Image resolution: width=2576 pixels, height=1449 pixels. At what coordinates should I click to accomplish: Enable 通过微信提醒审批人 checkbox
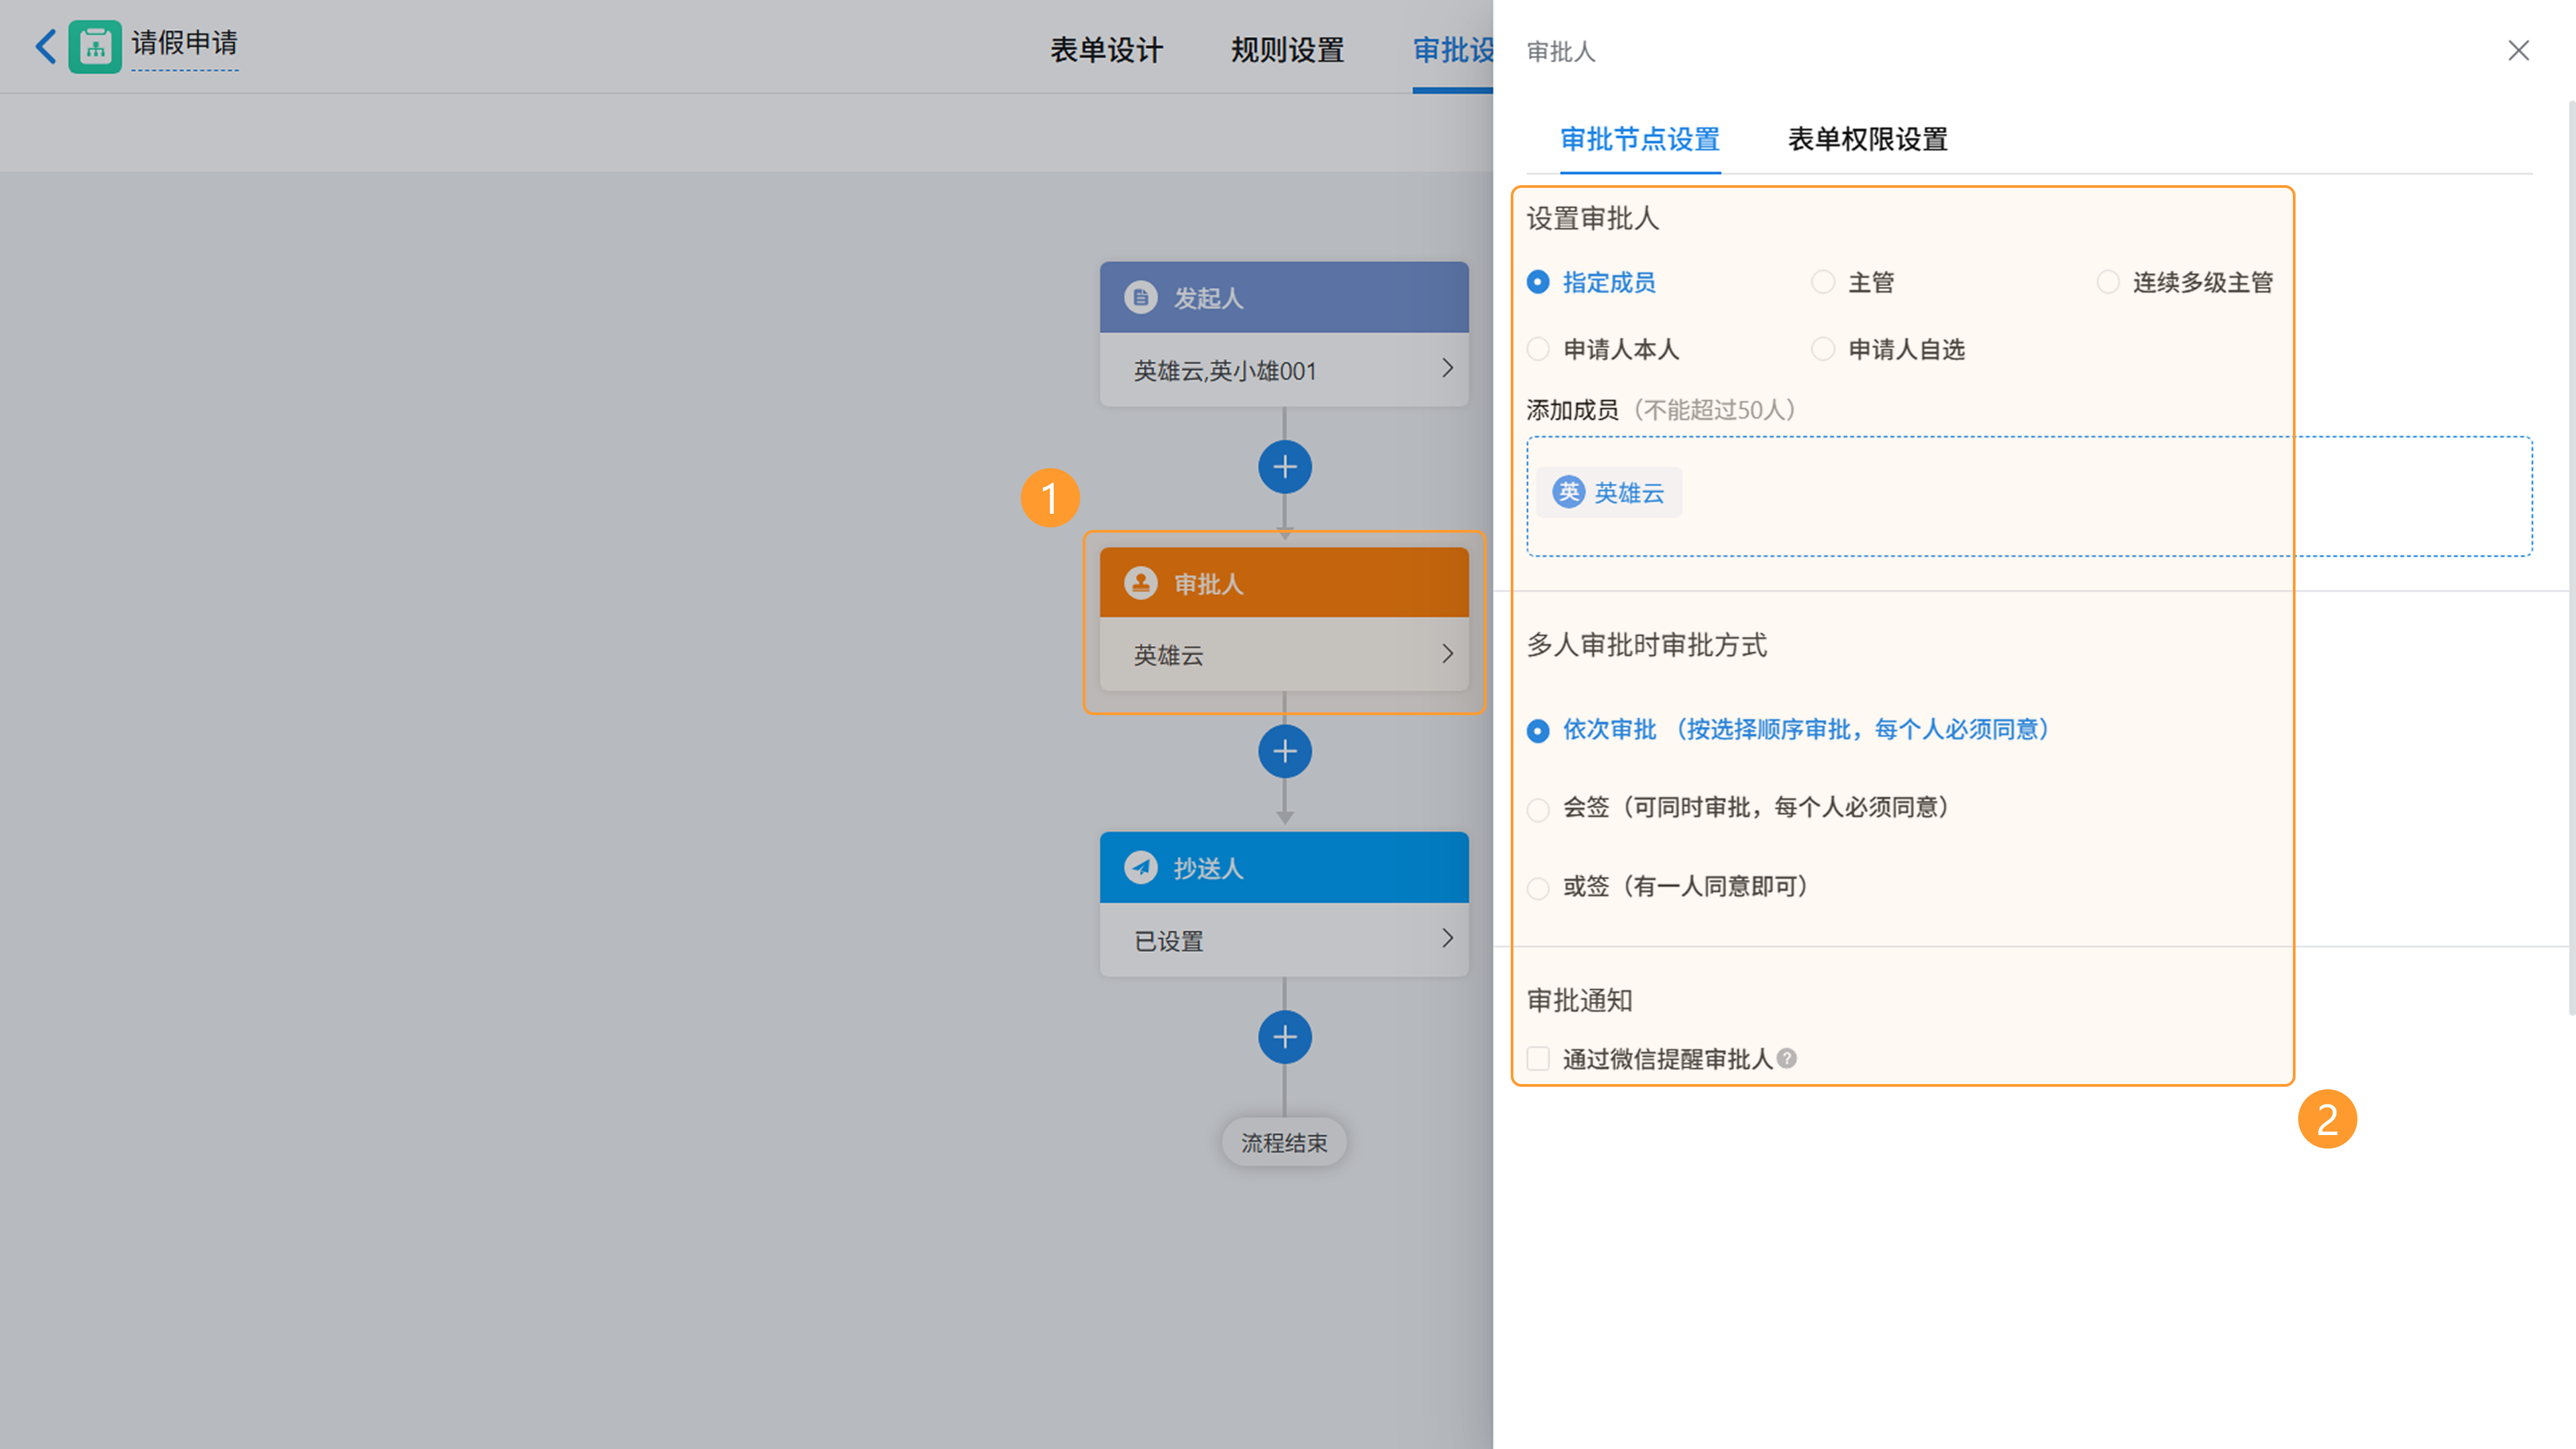[x=1538, y=1058]
